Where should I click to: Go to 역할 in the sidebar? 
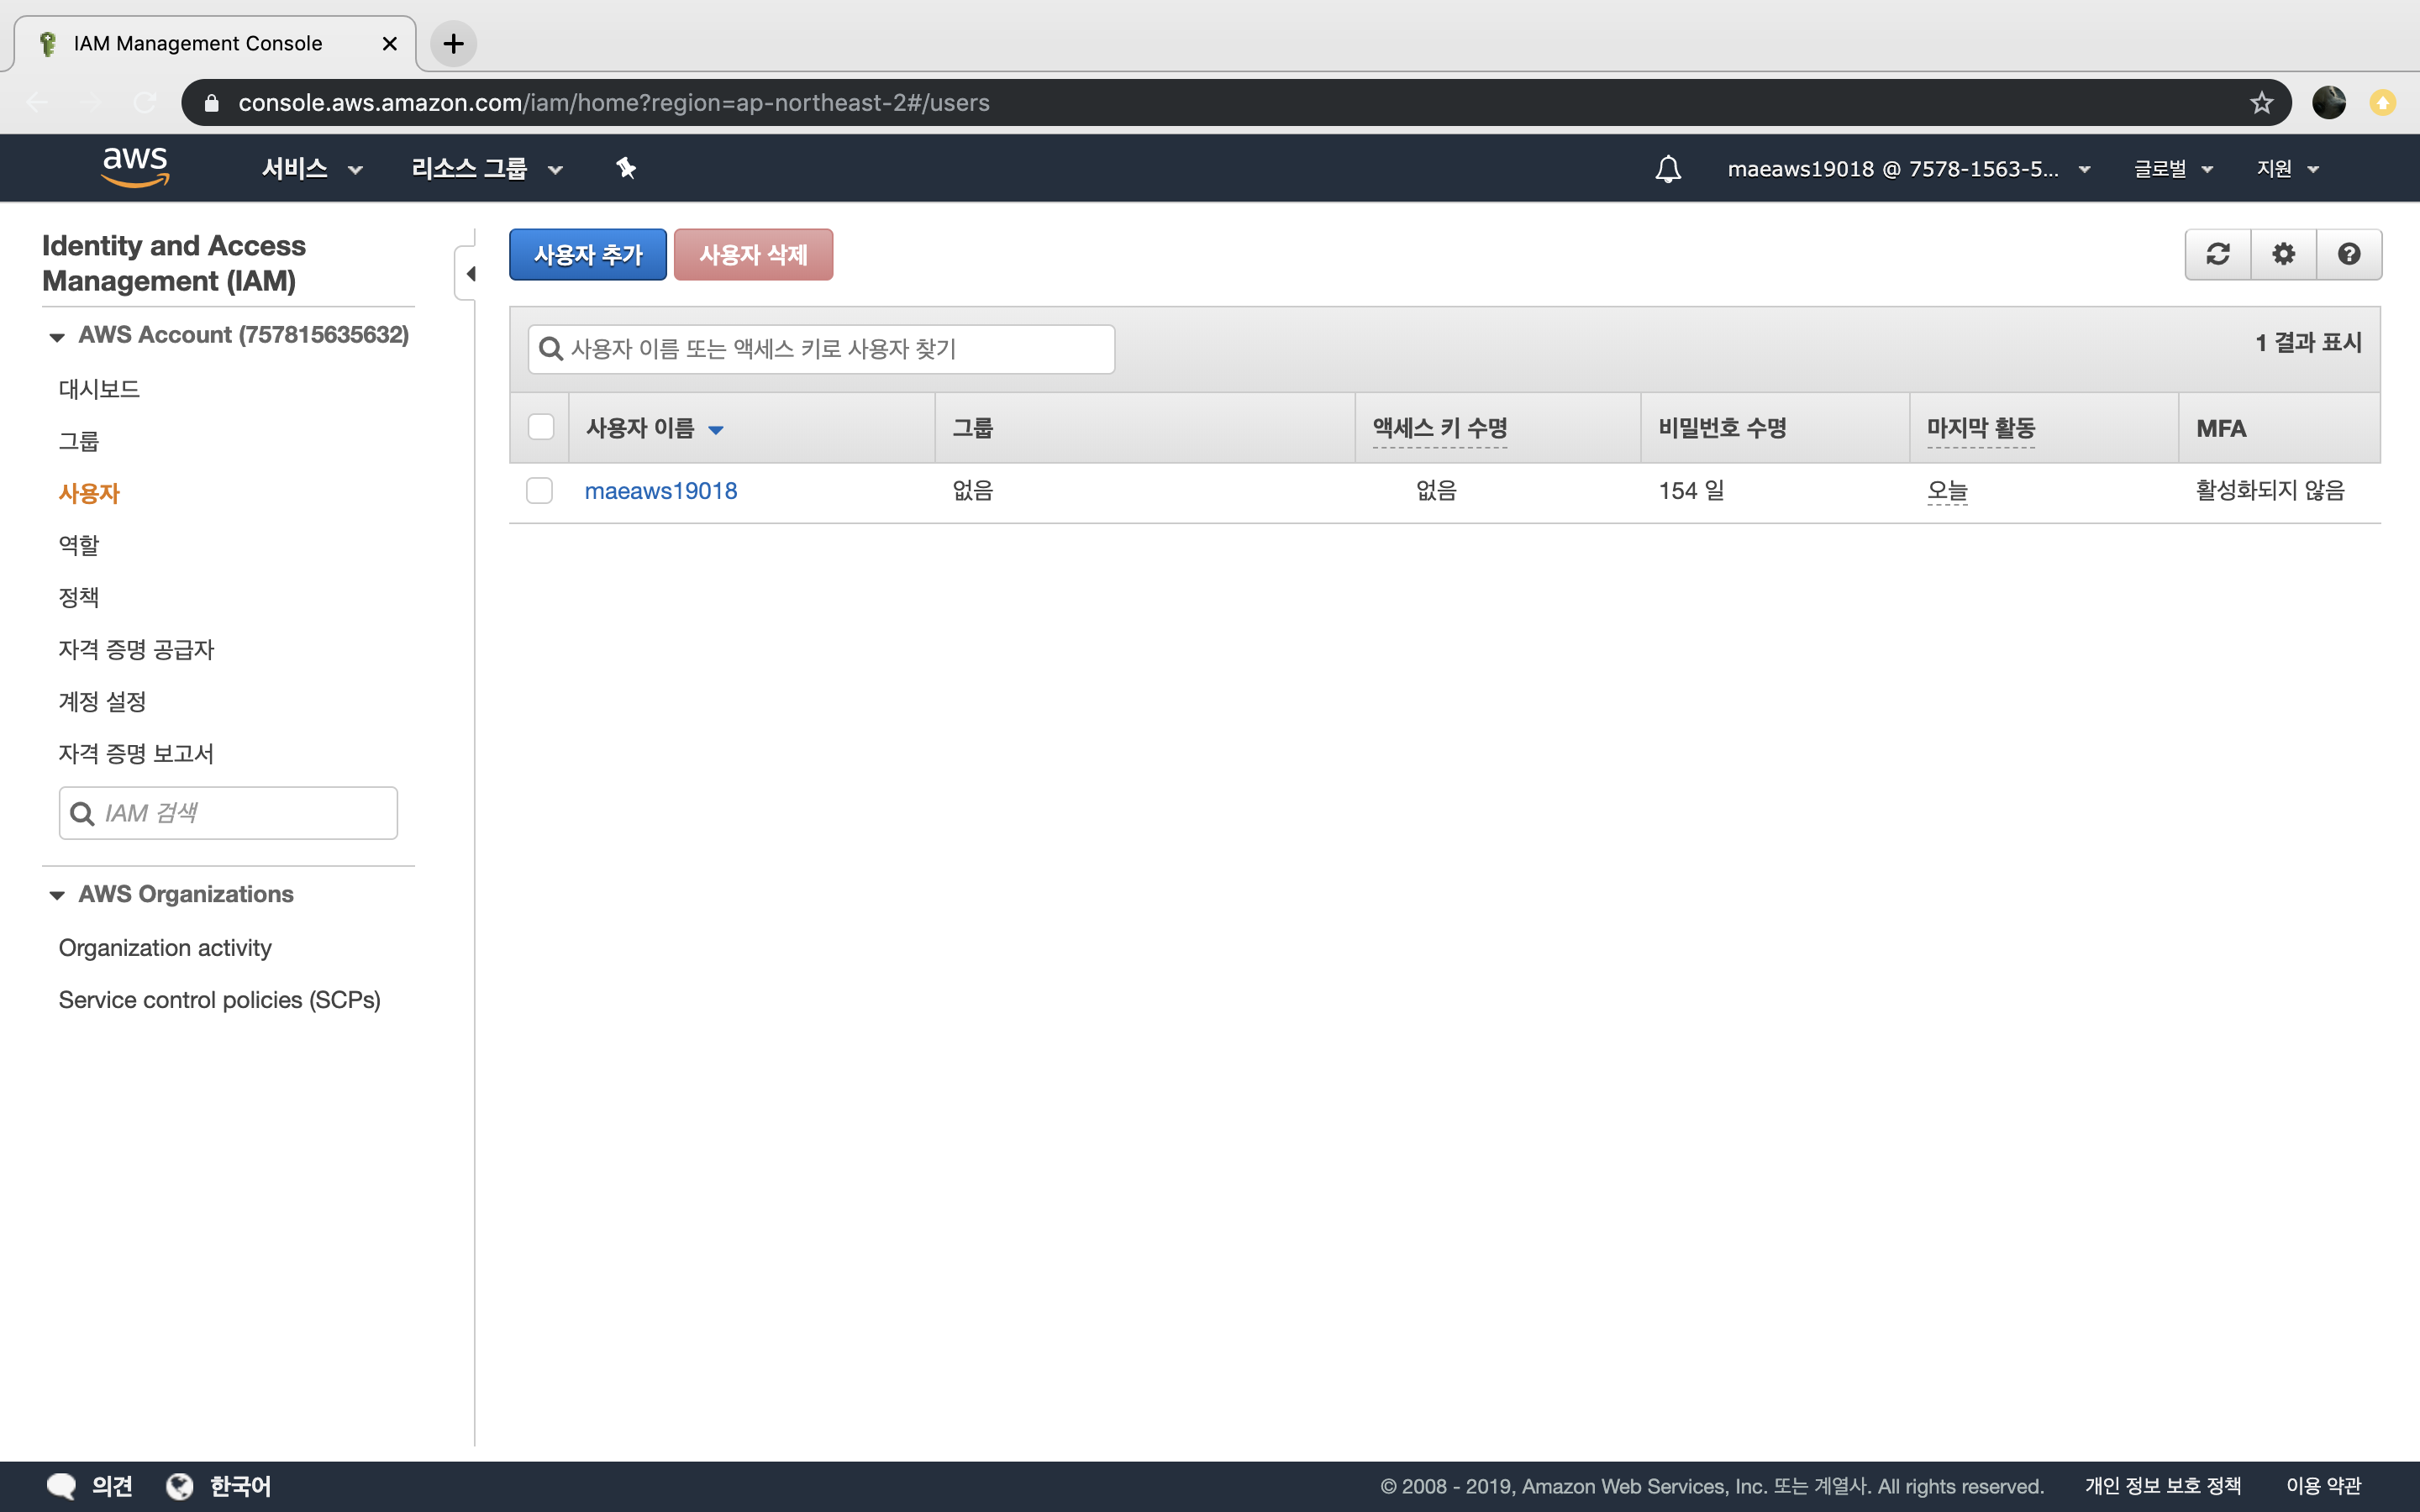79,545
